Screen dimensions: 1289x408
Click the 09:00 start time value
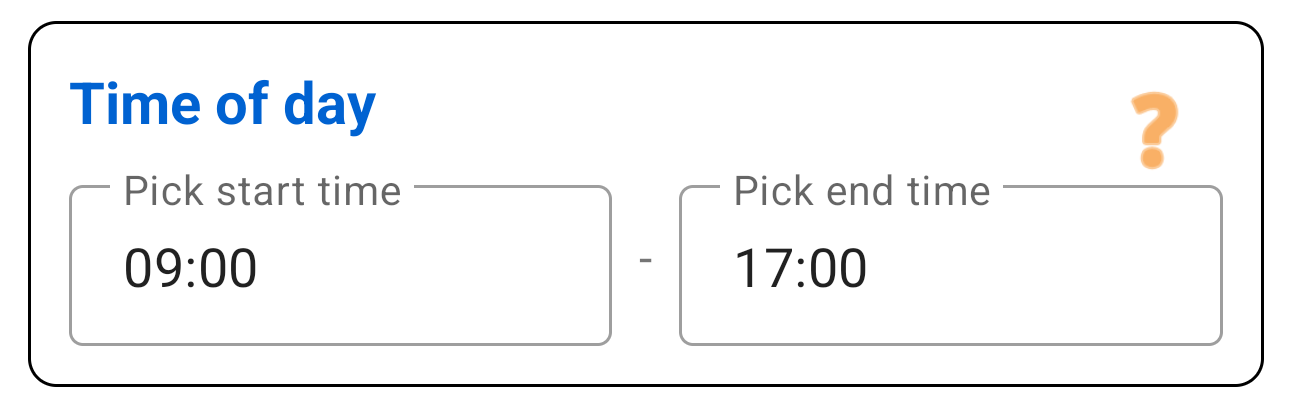[190, 268]
